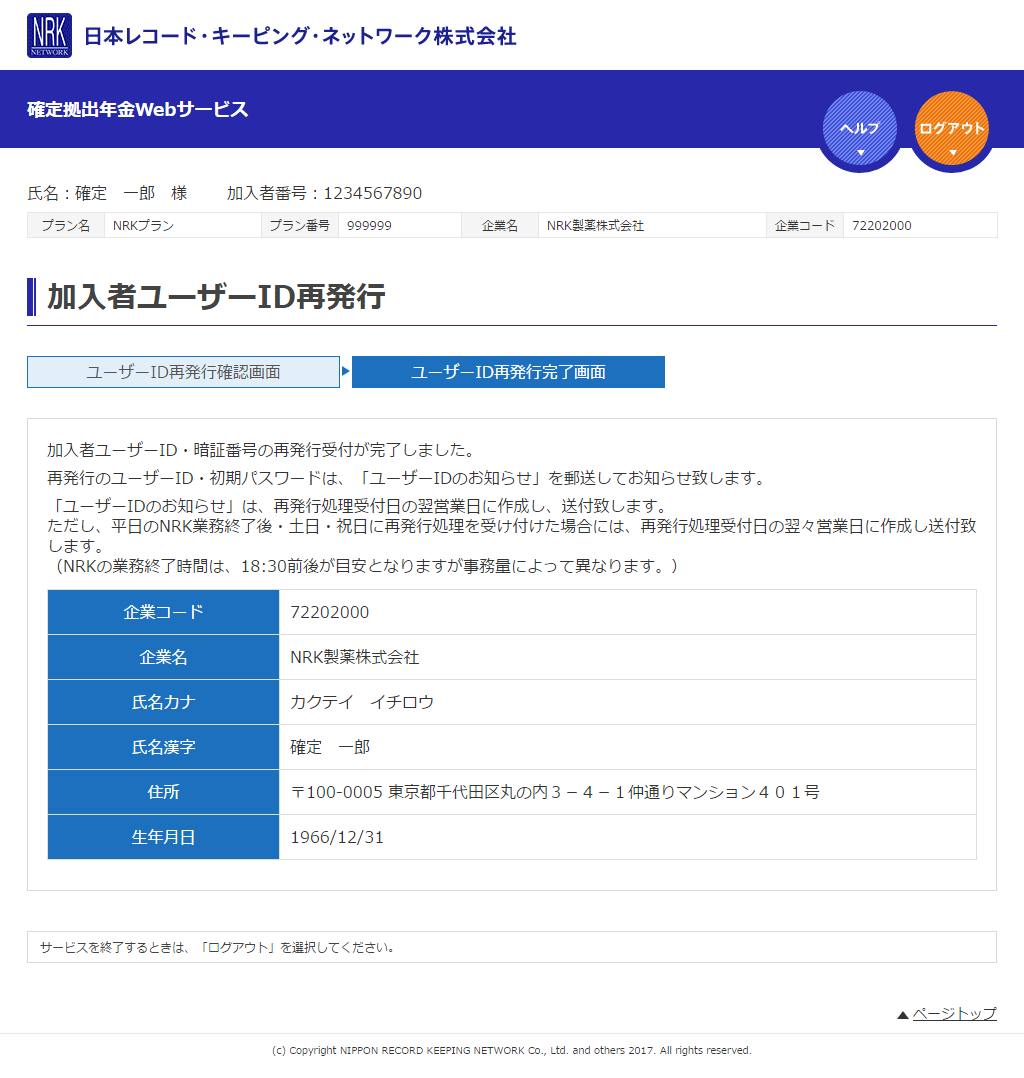Screen dimensions: 1024x1078
Task: Click the 氏名カナ table header cell
Action: click(164, 702)
